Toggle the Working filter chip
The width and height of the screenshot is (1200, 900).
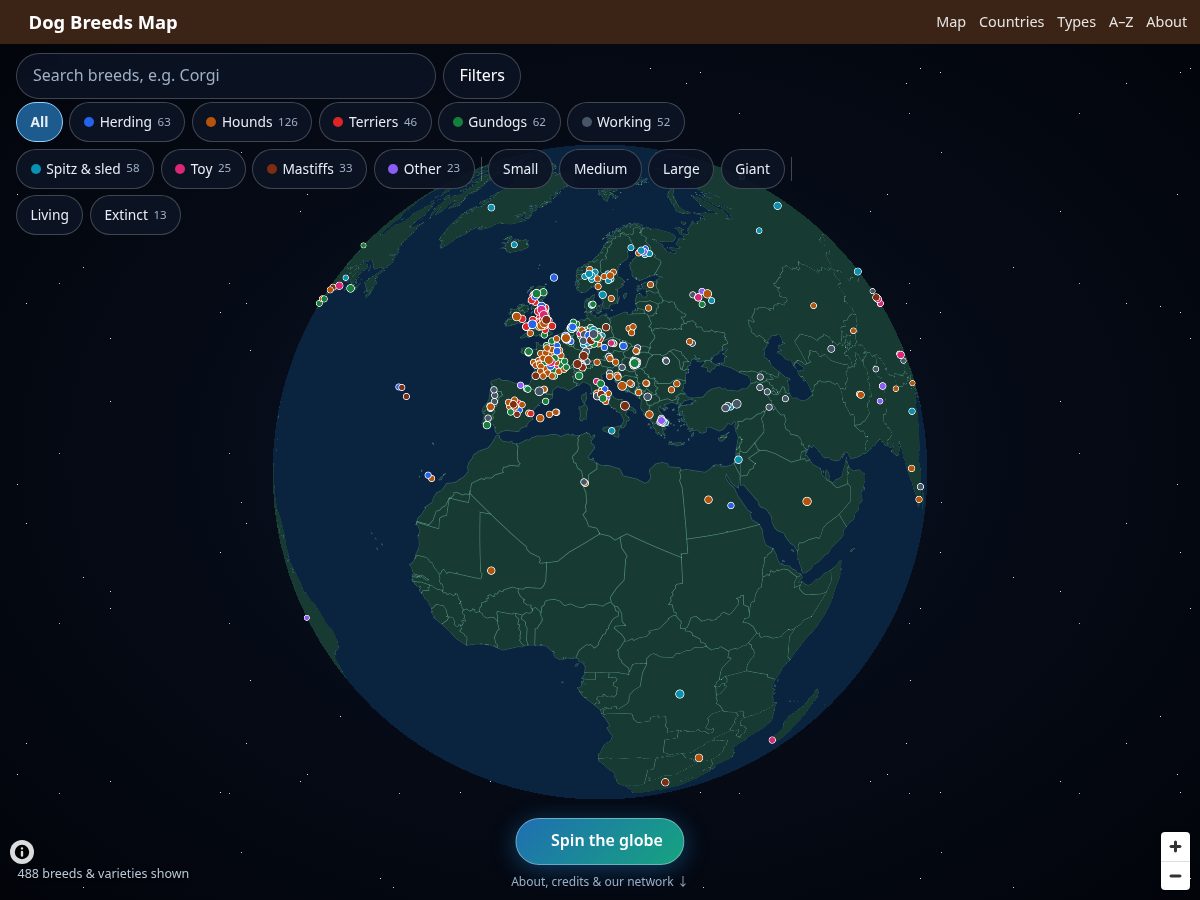coord(626,122)
